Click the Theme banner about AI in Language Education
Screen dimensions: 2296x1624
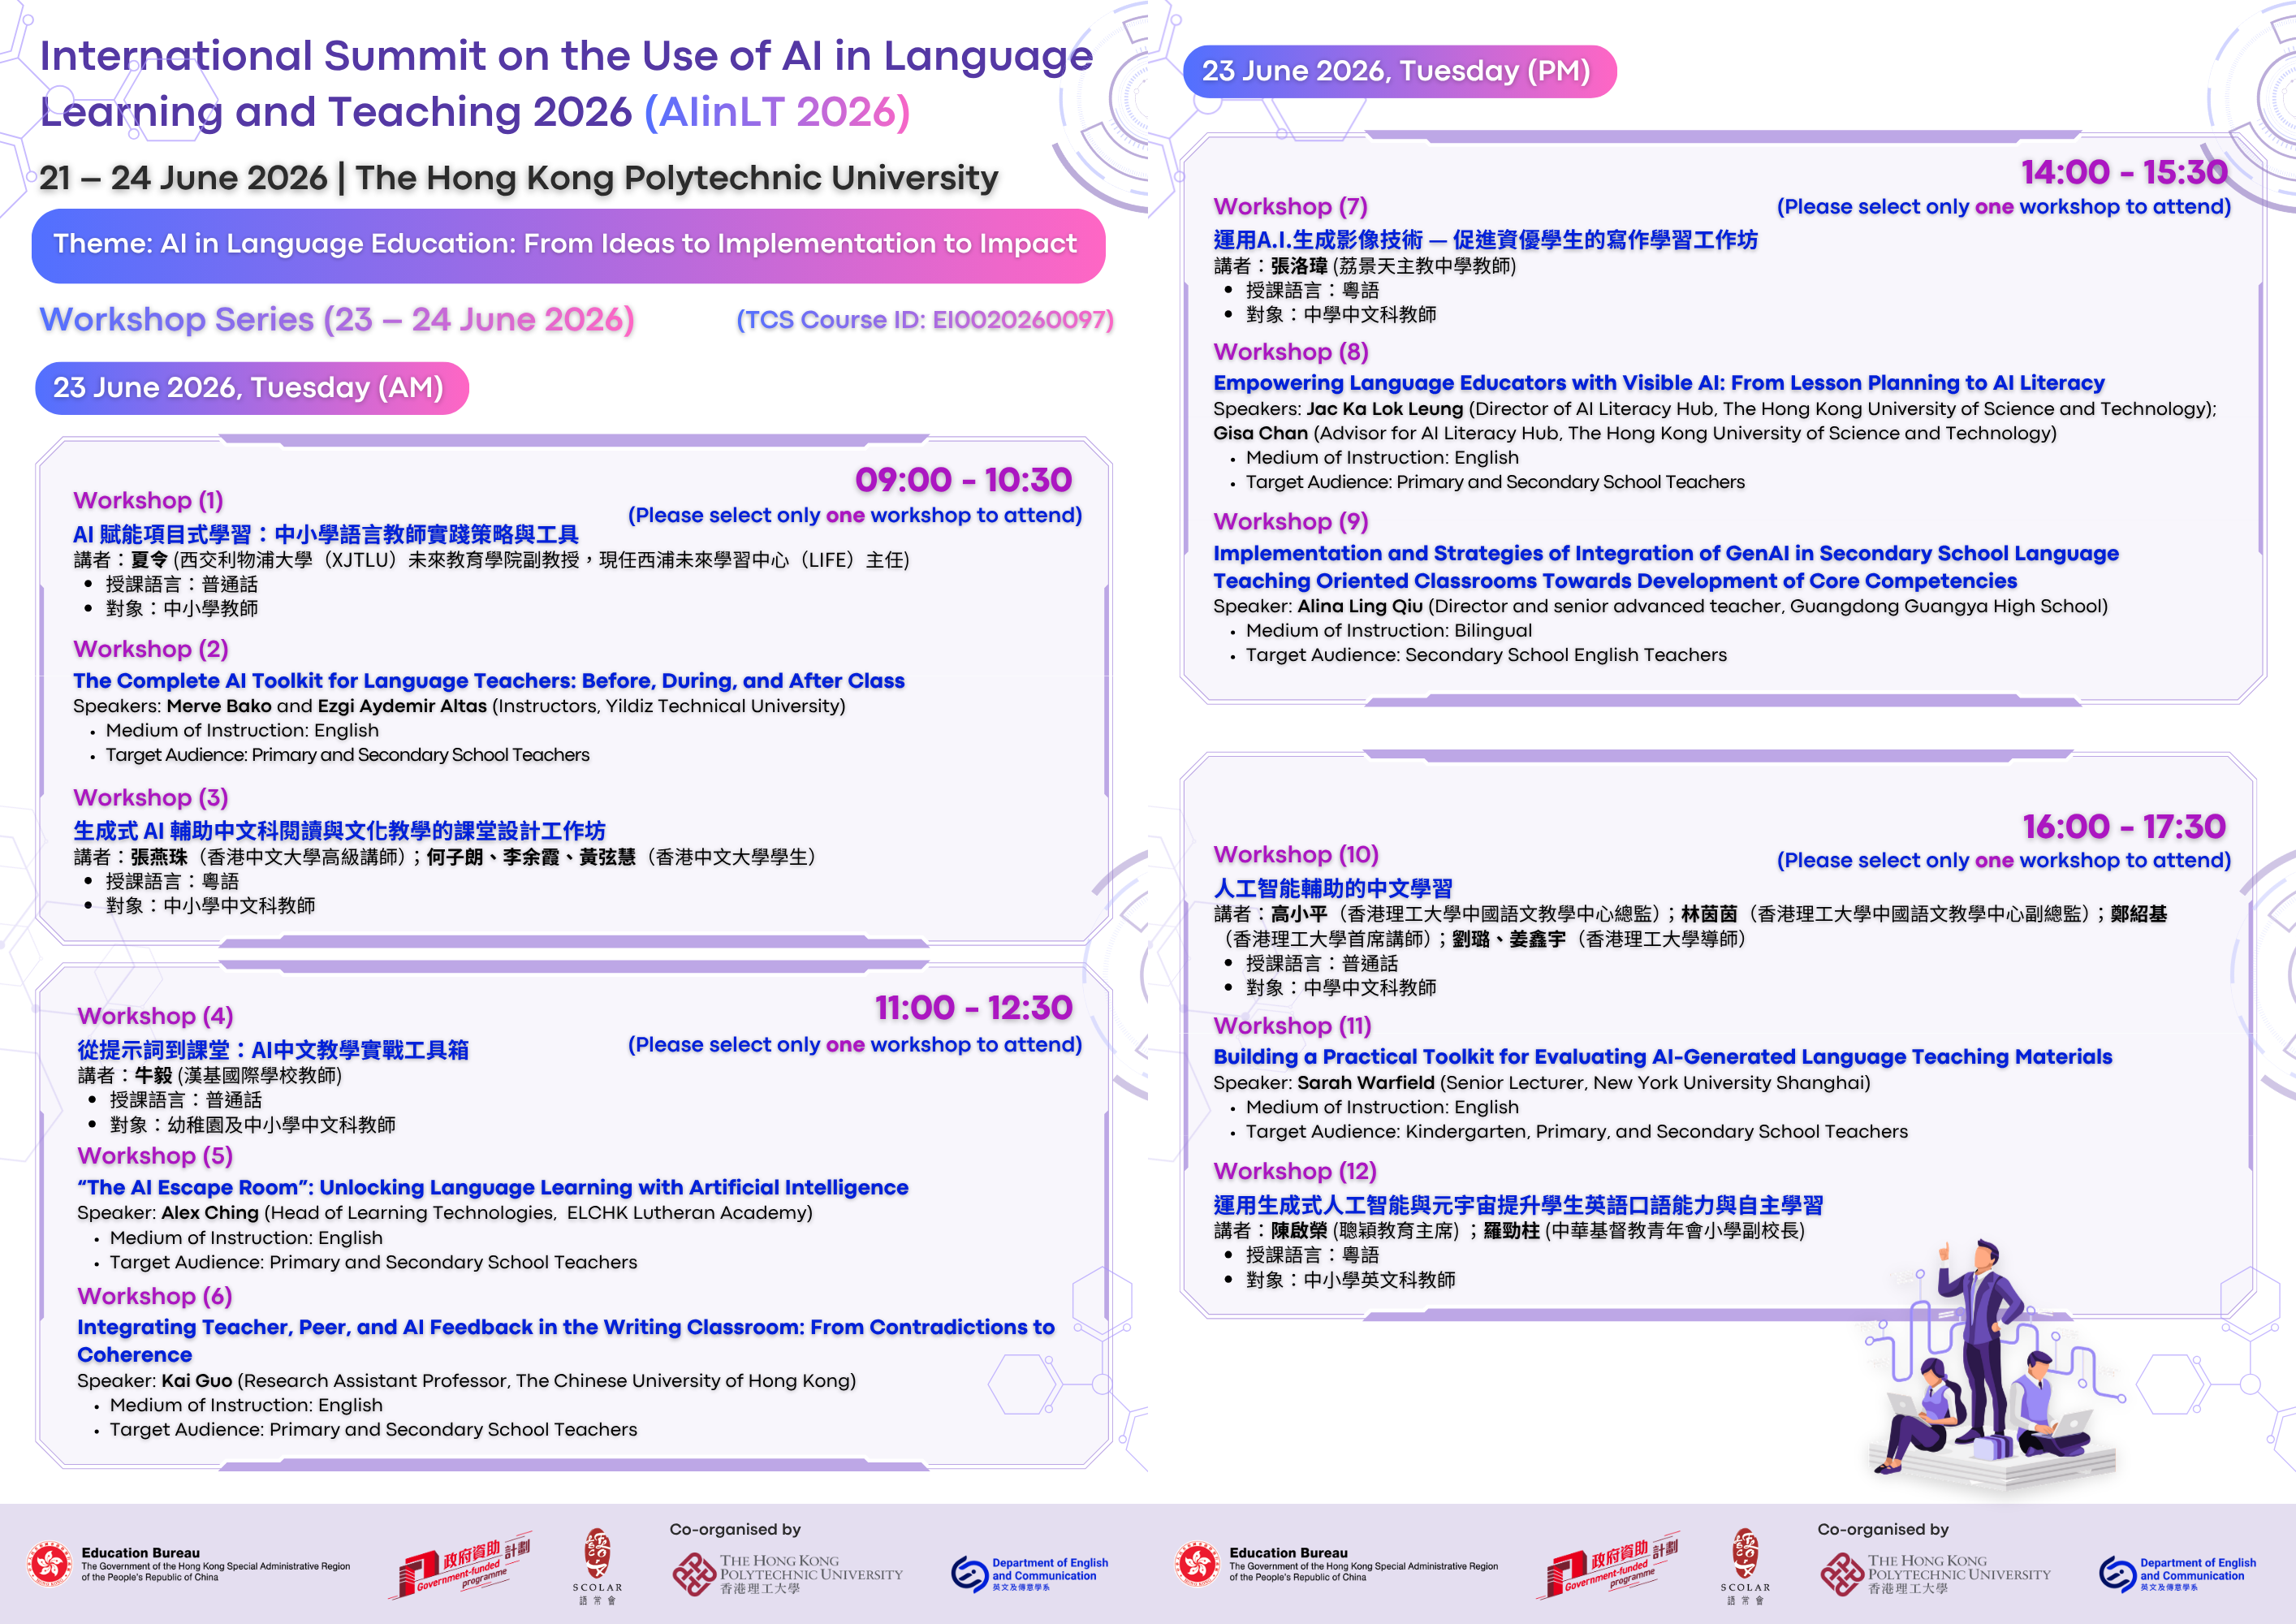567,245
